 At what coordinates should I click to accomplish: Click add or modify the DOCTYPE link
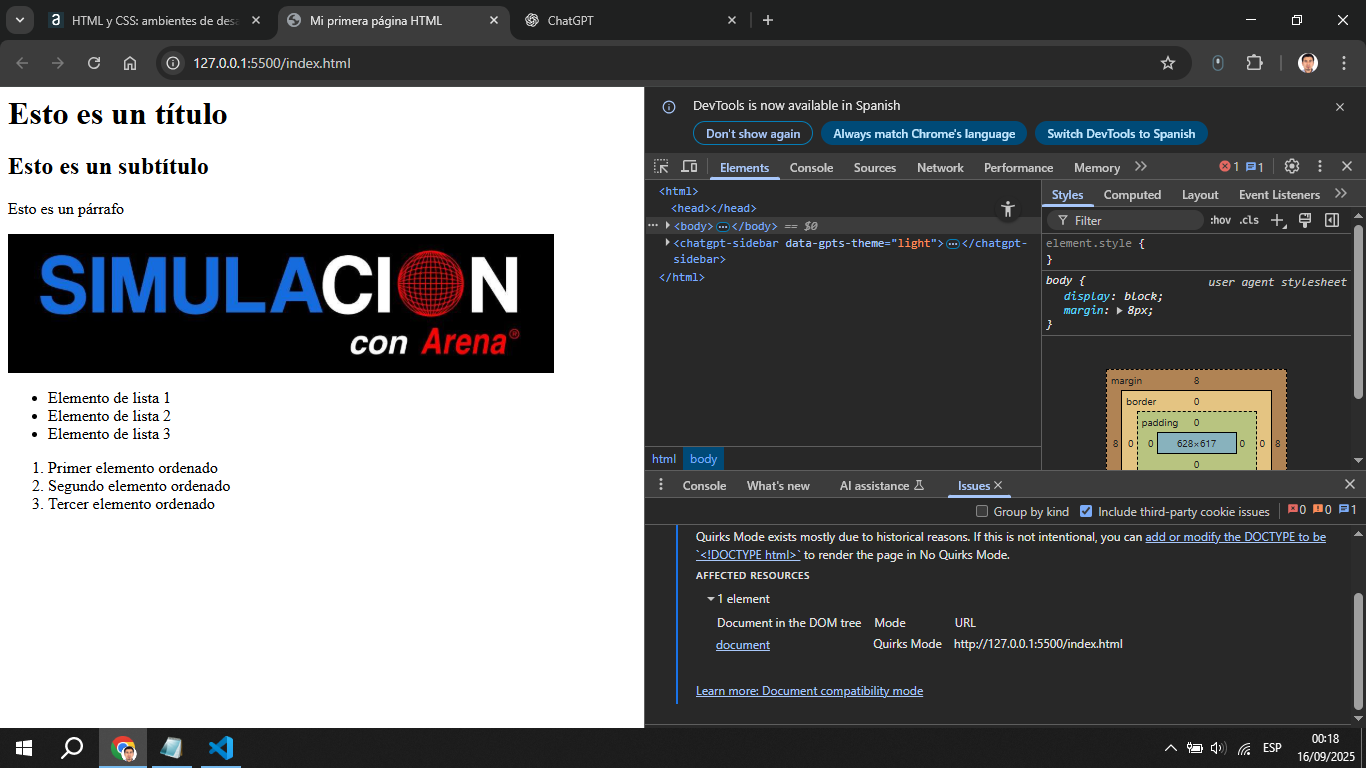point(1236,537)
